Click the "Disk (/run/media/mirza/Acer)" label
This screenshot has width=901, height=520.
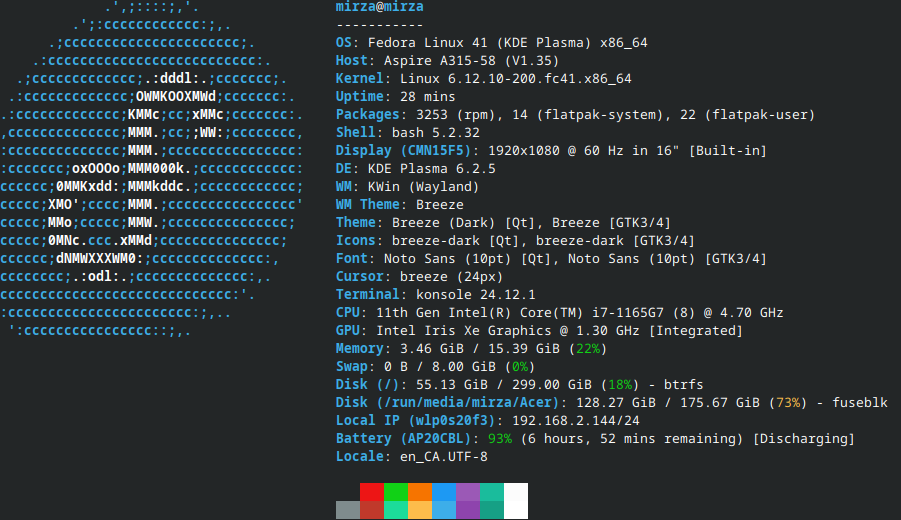[x=448, y=403]
